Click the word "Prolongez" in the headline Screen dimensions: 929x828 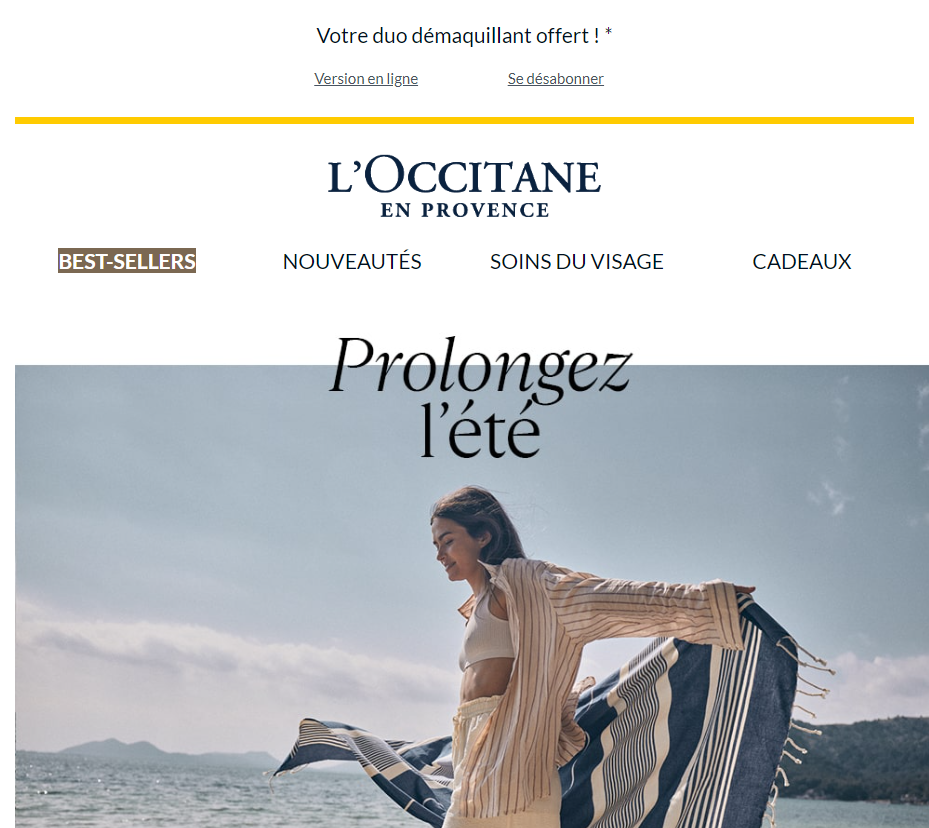tap(480, 368)
